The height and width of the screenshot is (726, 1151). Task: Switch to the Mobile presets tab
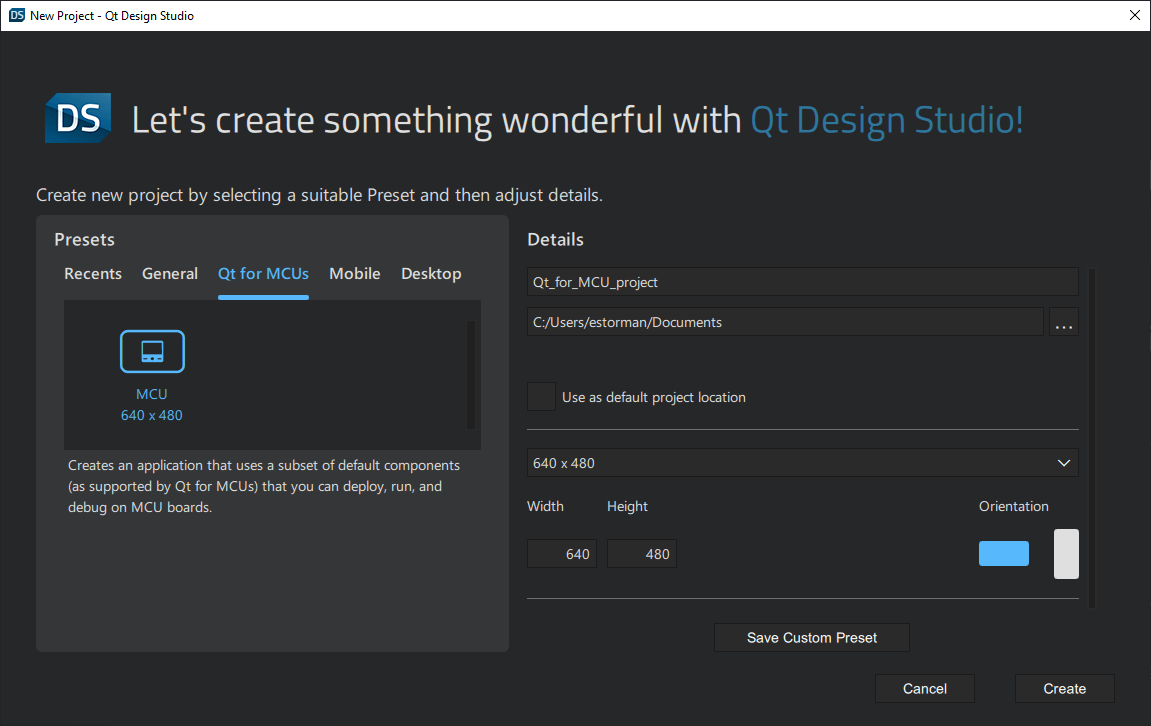354,273
